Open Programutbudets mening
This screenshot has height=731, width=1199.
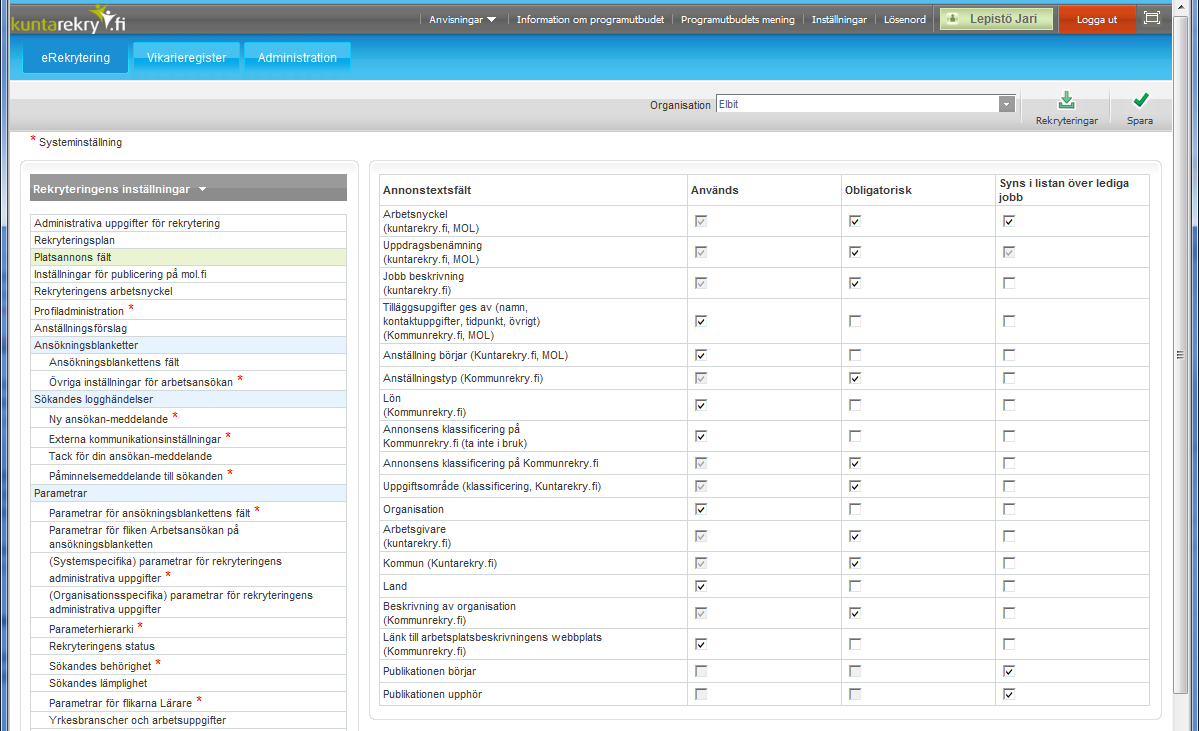point(738,20)
